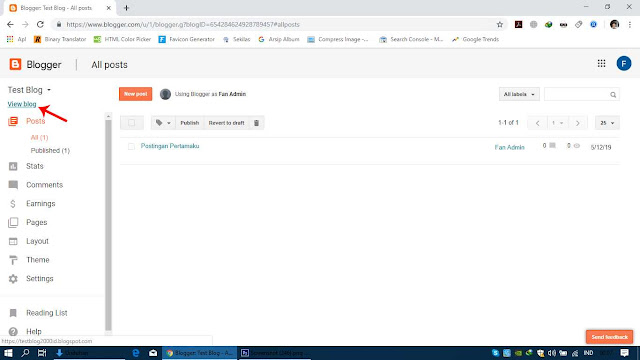The width and height of the screenshot is (640, 360).
Task: Open the Google account avatar F
Action: click(624, 63)
